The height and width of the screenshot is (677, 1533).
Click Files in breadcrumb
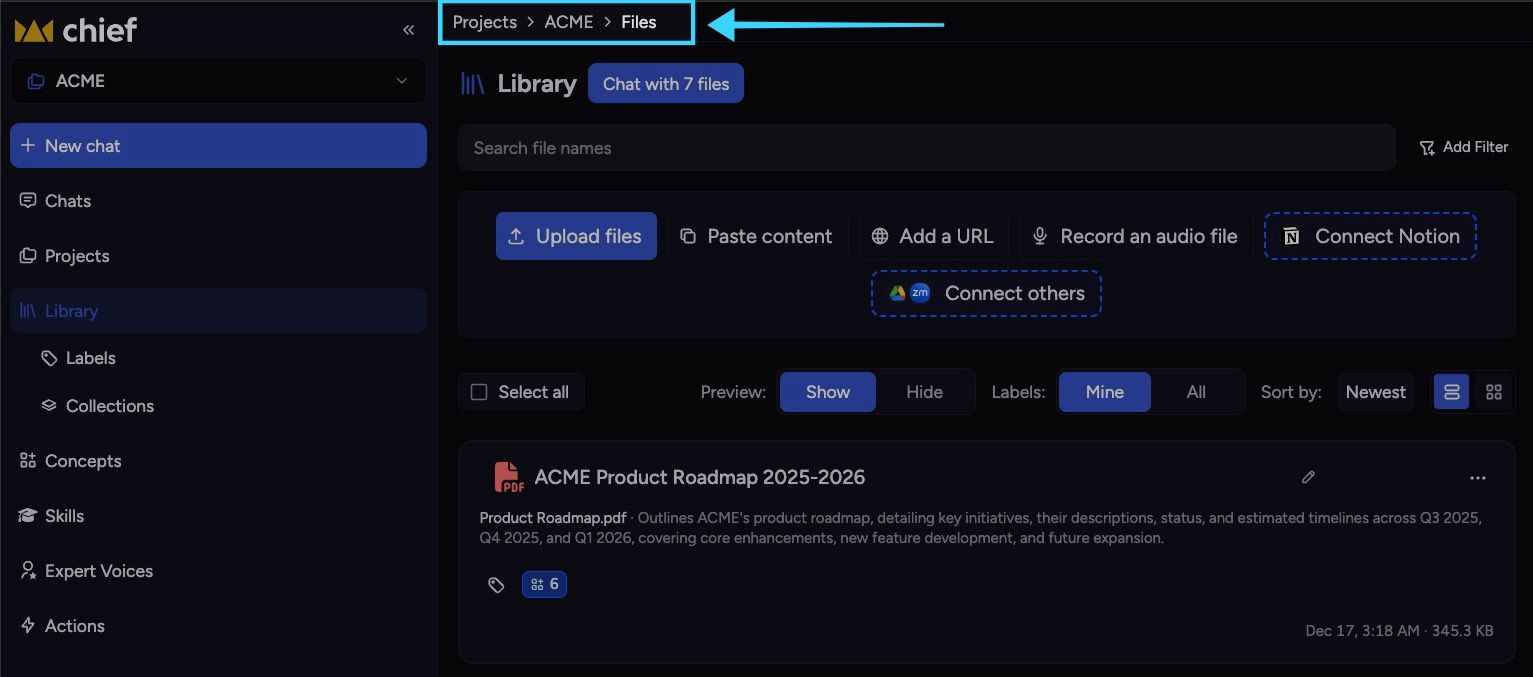click(639, 22)
